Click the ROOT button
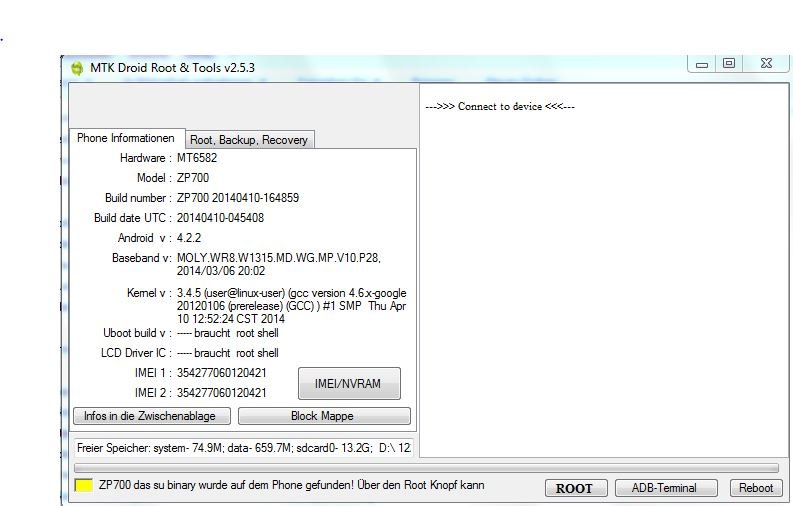 (x=576, y=488)
